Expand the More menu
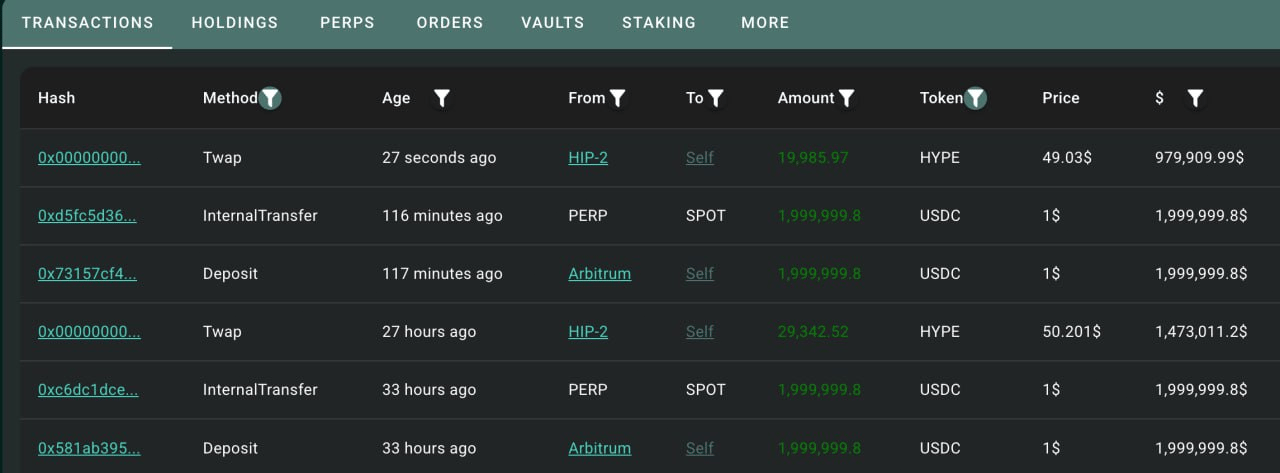This screenshot has width=1280, height=473. 765,22
